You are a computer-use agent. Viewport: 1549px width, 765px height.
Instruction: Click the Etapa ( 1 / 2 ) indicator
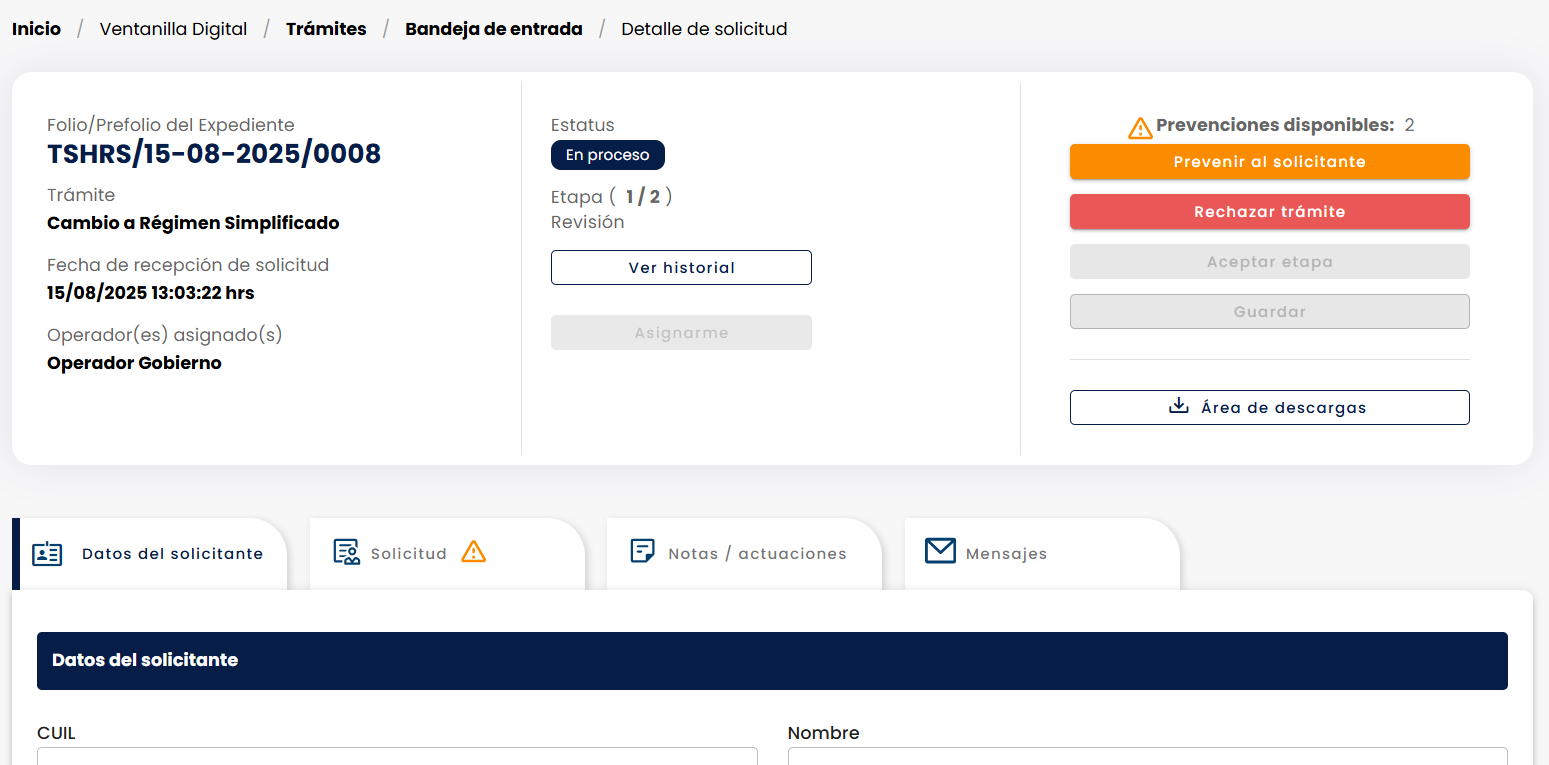612,197
